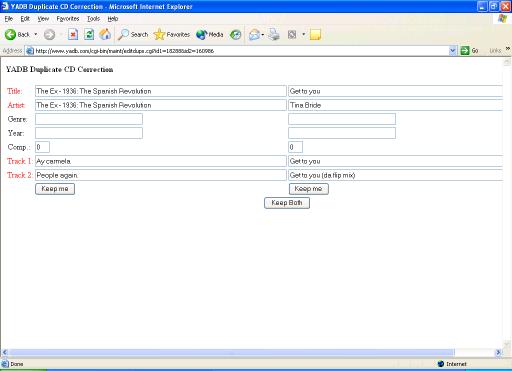Click the red 'Track 1:' label
Screen dimensions: 512x371
(x=20, y=161)
